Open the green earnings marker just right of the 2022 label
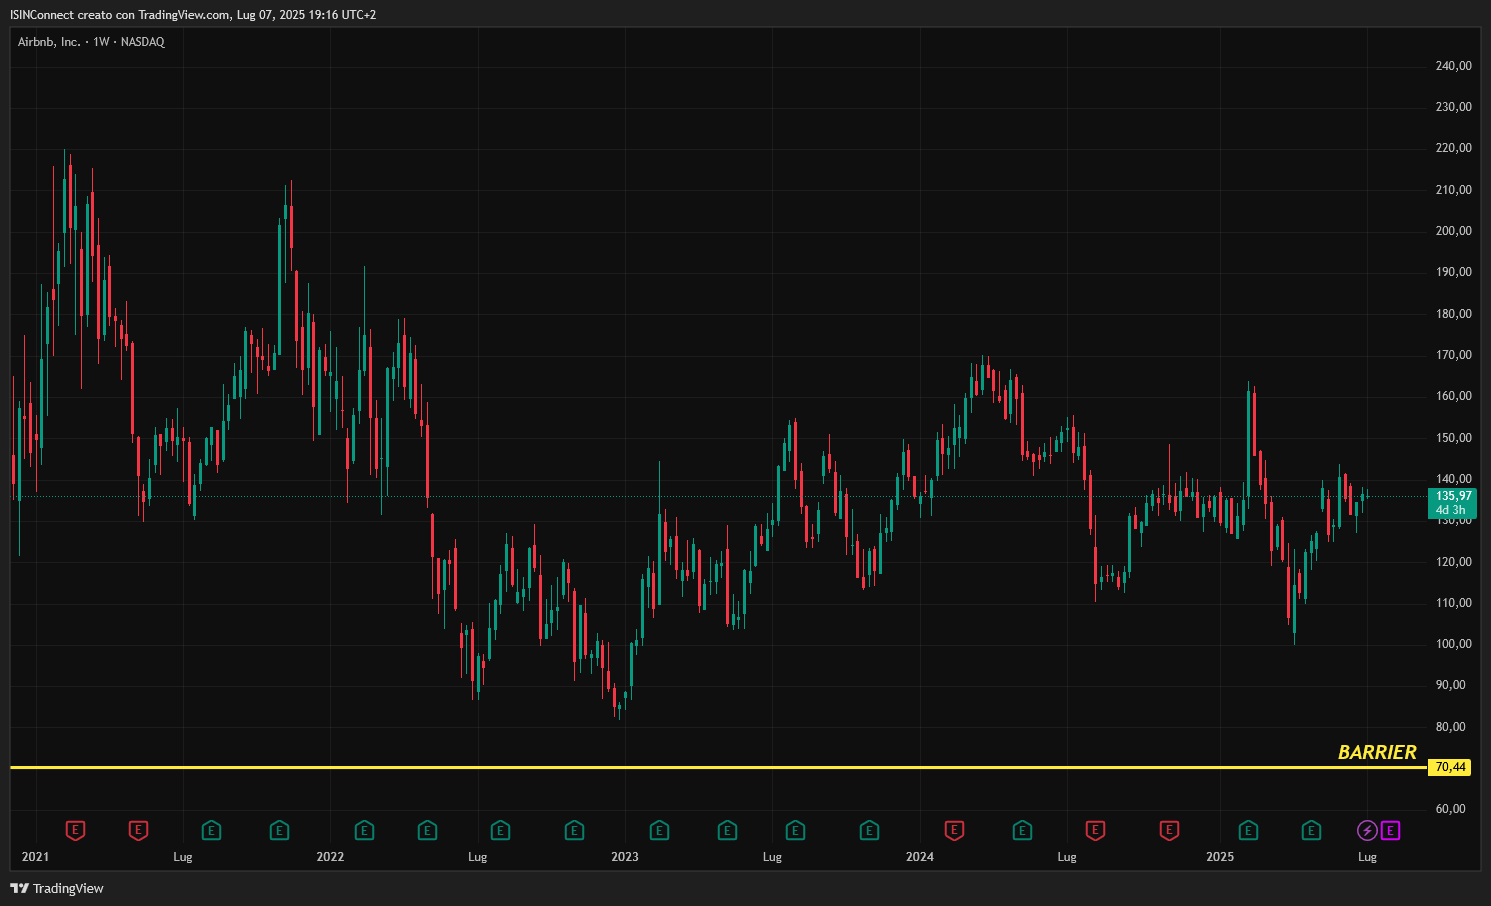 pyautogui.click(x=365, y=830)
